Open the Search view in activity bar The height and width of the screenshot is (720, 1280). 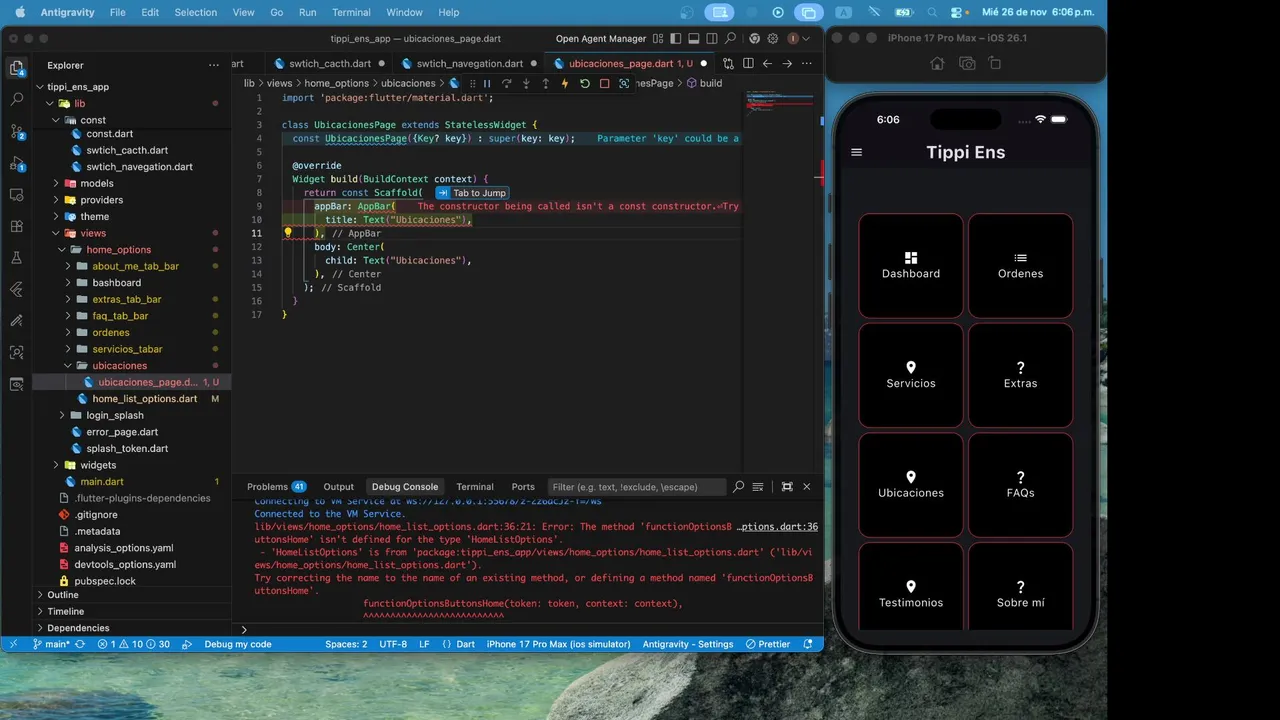coord(17,100)
